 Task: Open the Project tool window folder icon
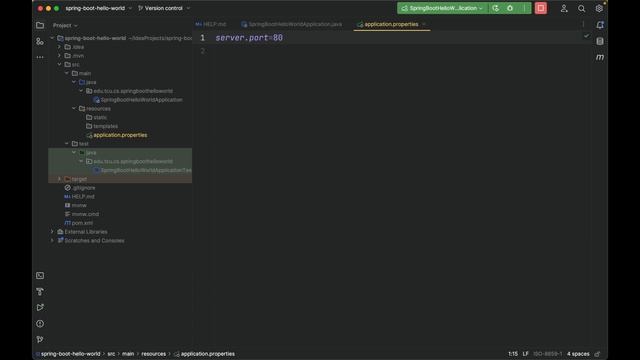click(40, 25)
